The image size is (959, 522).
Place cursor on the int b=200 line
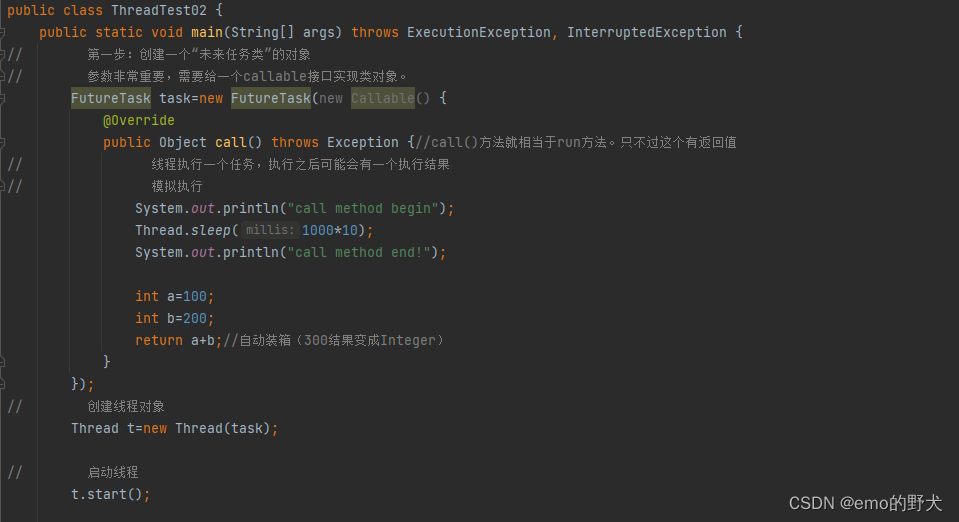(174, 319)
